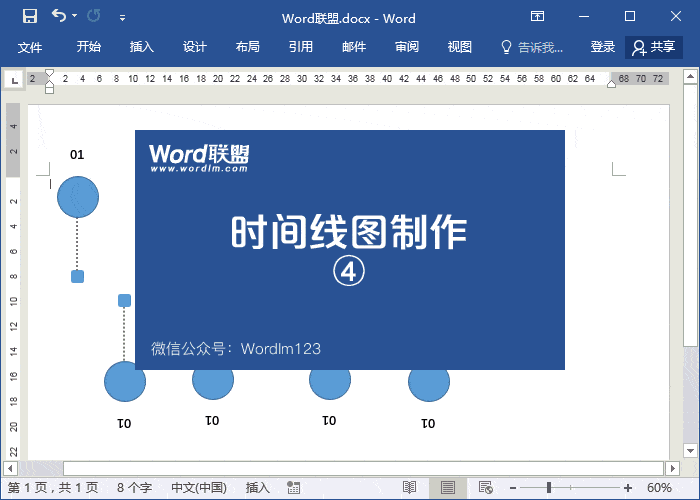
Task: Click the page count 第1页,共1页 in status bar
Action: click(x=53, y=488)
